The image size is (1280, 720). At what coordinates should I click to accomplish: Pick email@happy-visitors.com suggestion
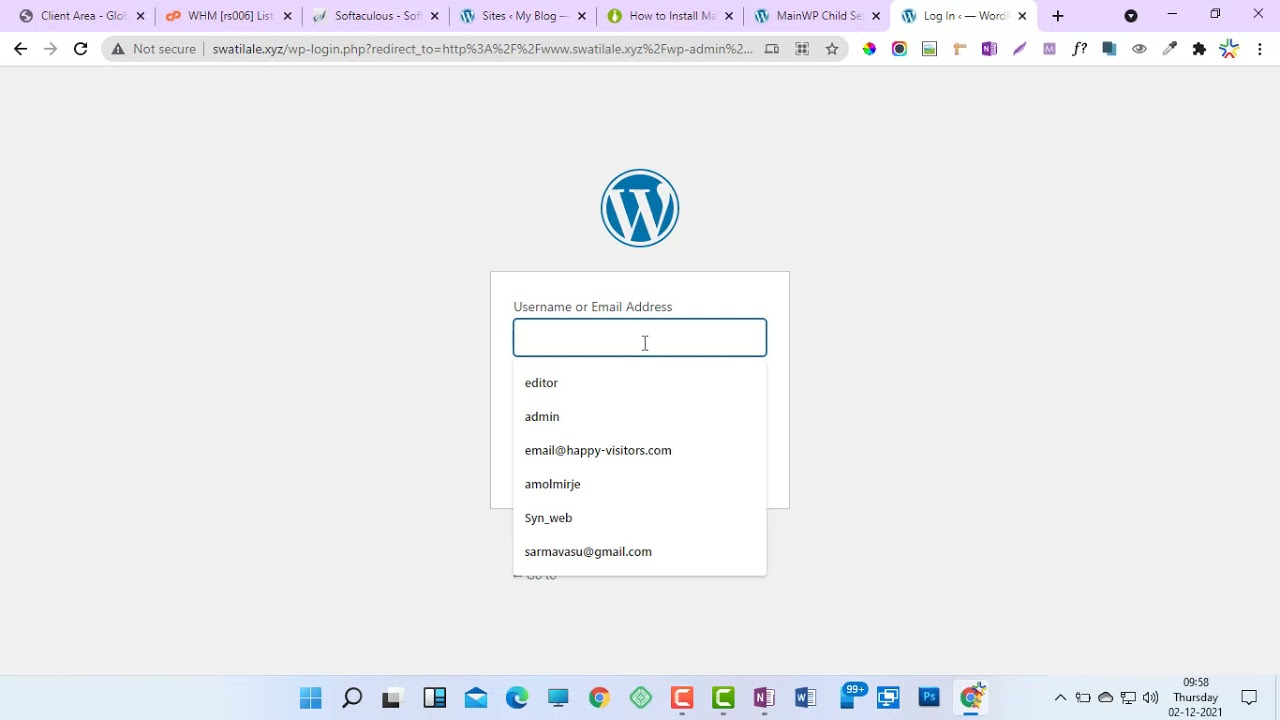click(640, 451)
